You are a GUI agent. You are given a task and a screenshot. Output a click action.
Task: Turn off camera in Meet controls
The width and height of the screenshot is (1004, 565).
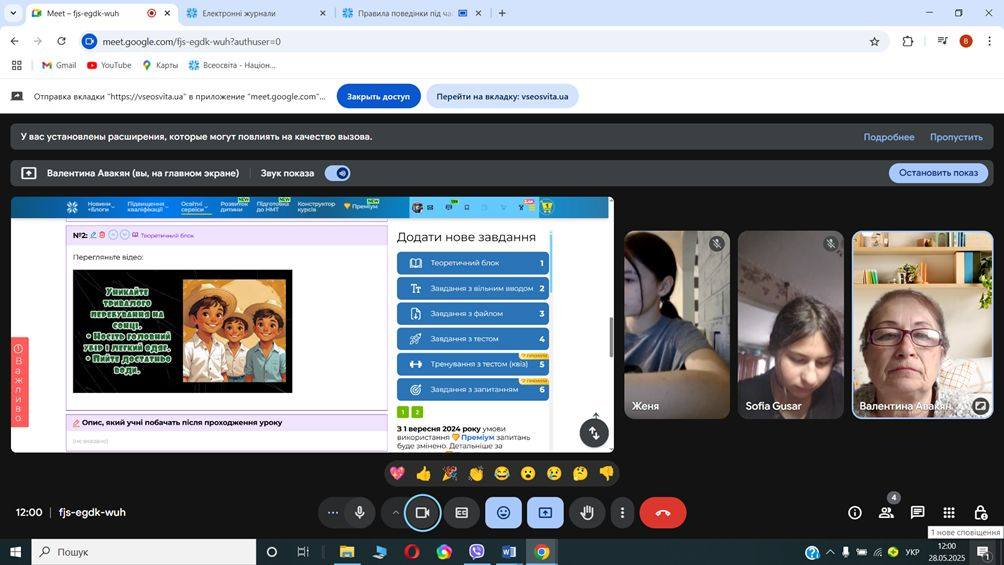tap(422, 512)
